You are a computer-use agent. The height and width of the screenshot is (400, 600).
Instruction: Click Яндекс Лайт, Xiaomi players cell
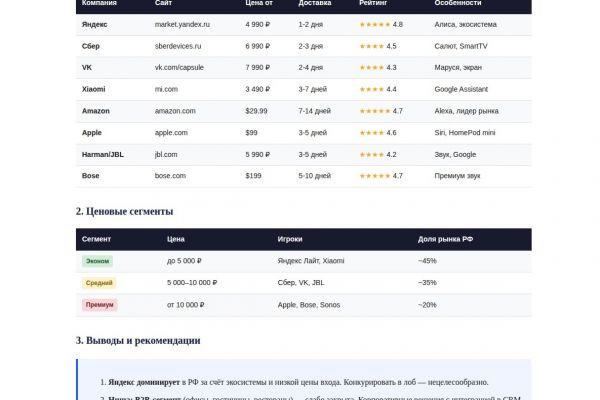coord(311,261)
